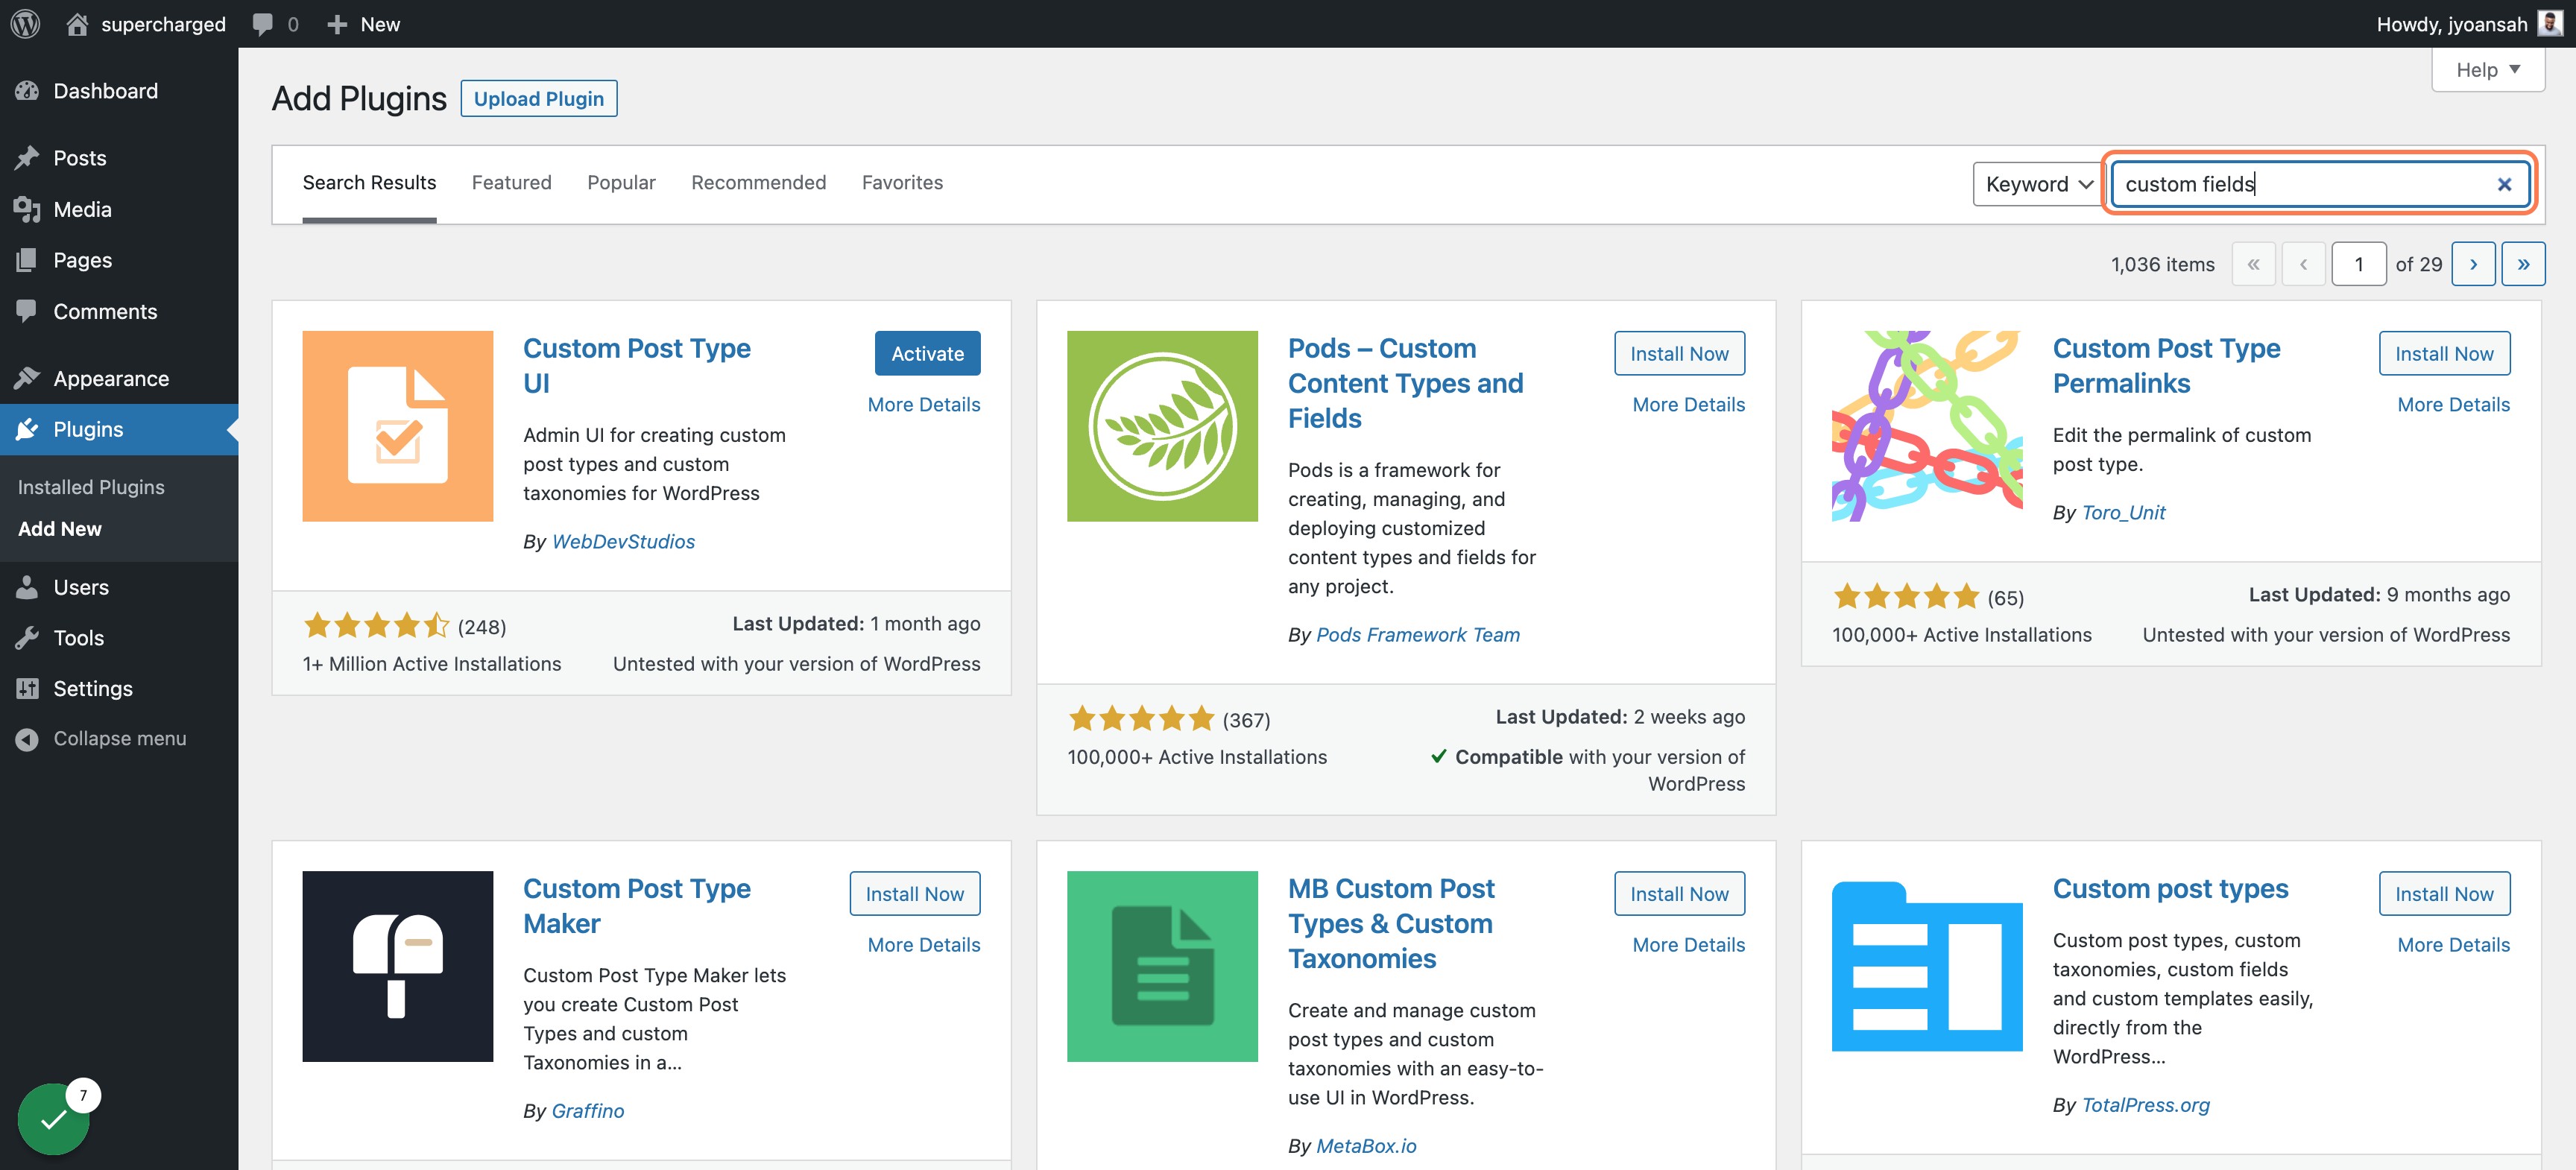
Task: Click the Users sidebar icon
Action: (27, 587)
